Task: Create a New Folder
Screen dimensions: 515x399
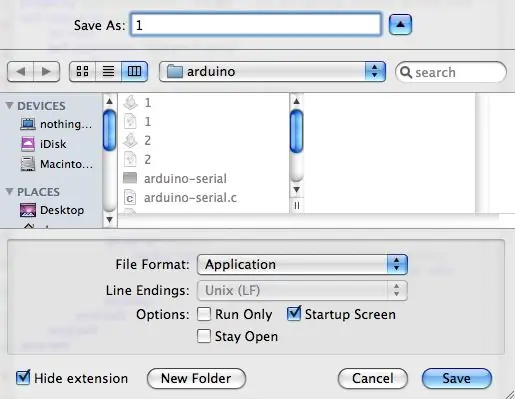Action: (x=196, y=378)
